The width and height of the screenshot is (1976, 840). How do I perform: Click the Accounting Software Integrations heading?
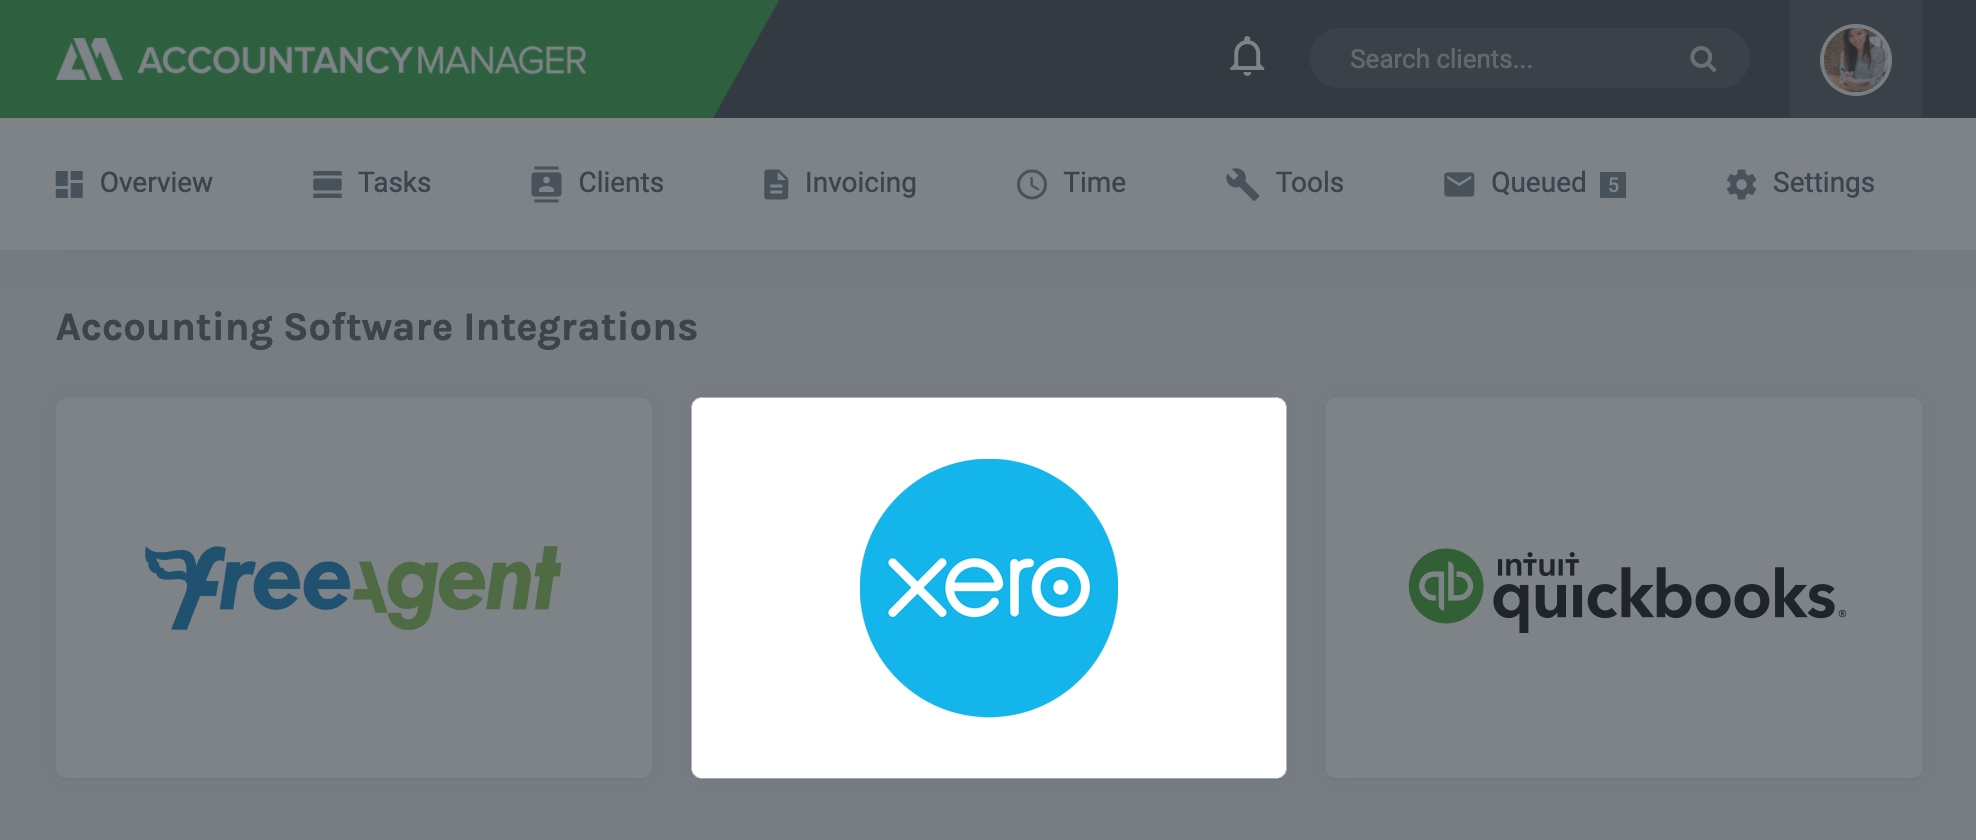(x=377, y=328)
